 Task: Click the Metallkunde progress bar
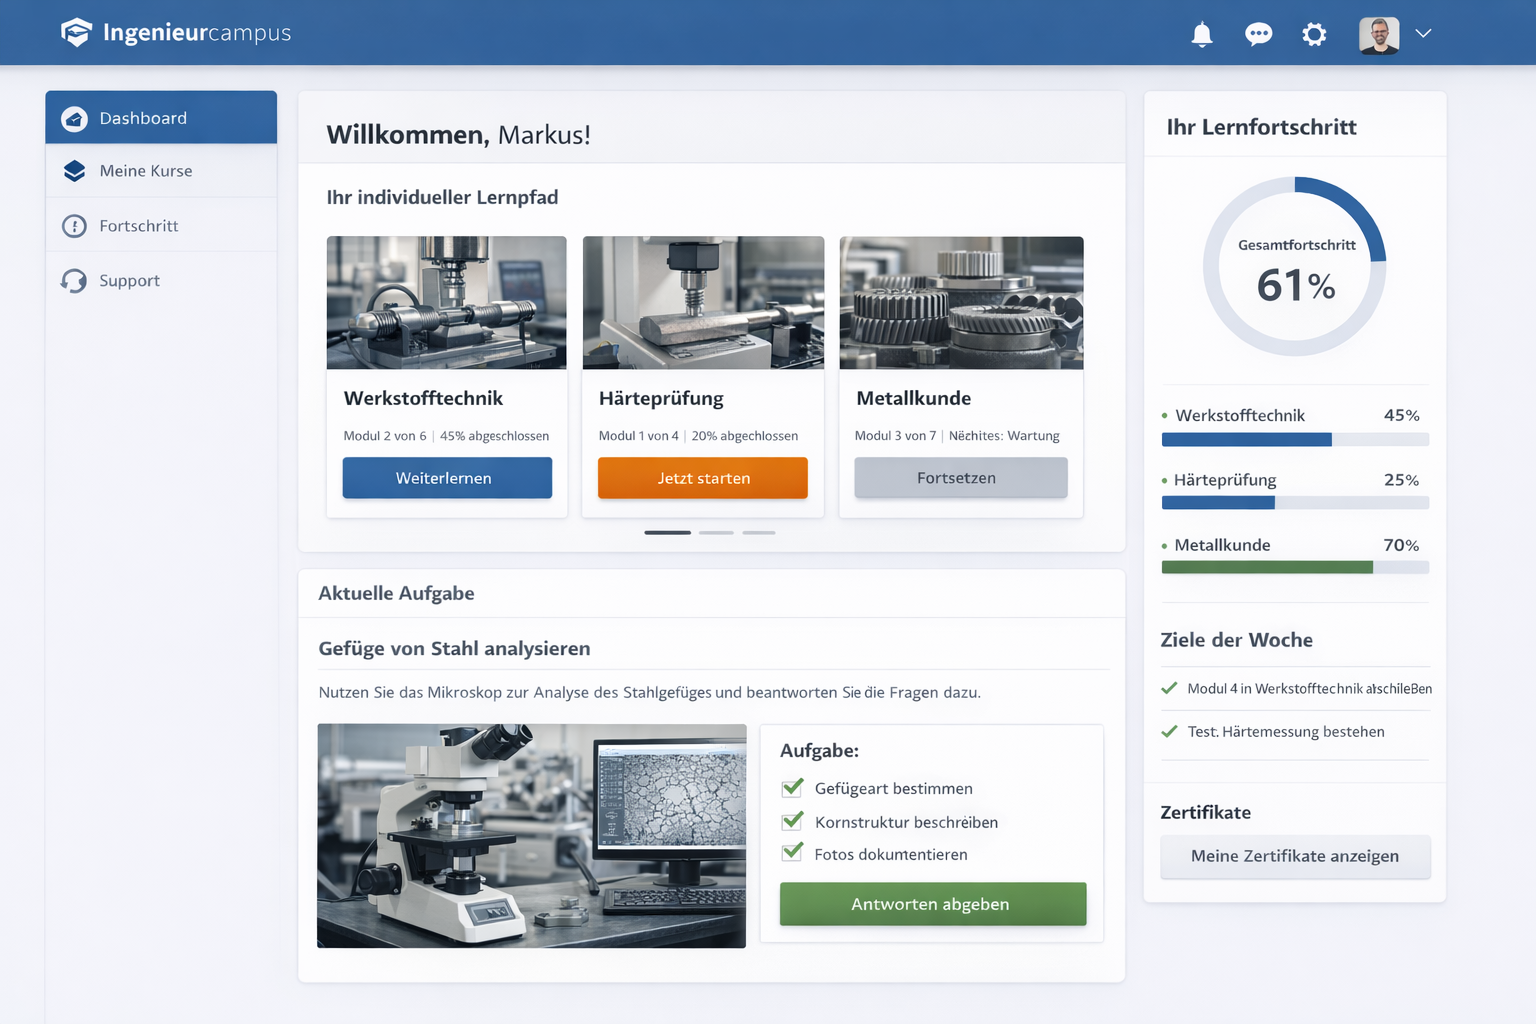click(1295, 567)
